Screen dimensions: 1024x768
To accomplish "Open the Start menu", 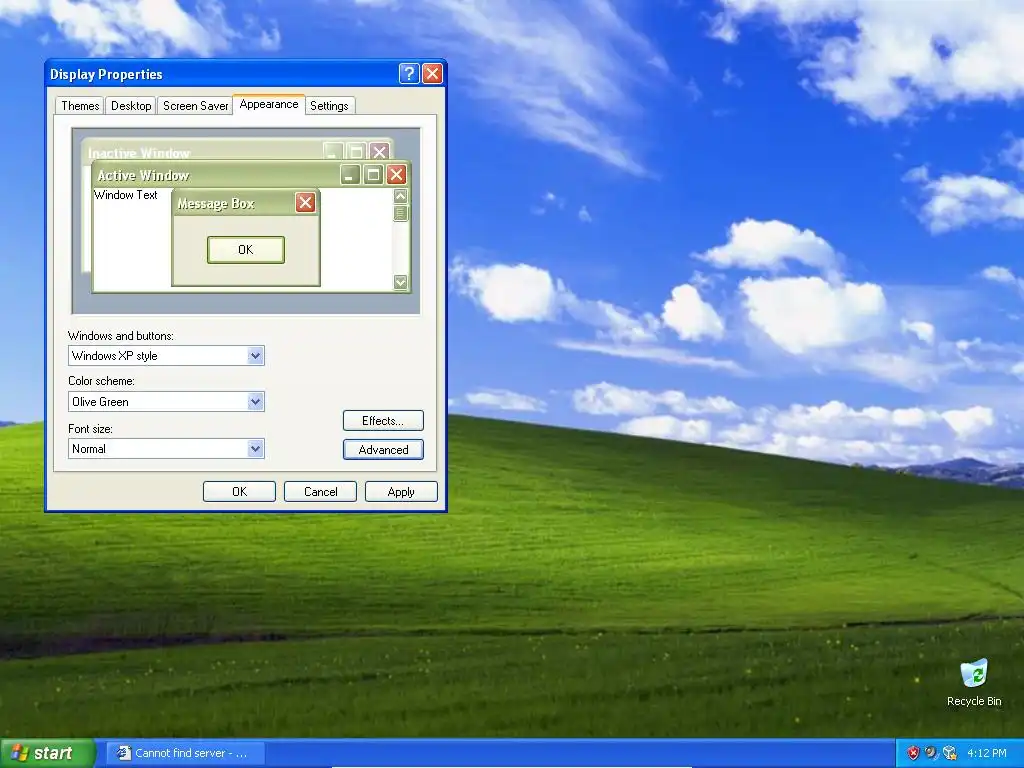I will pos(47,753).
